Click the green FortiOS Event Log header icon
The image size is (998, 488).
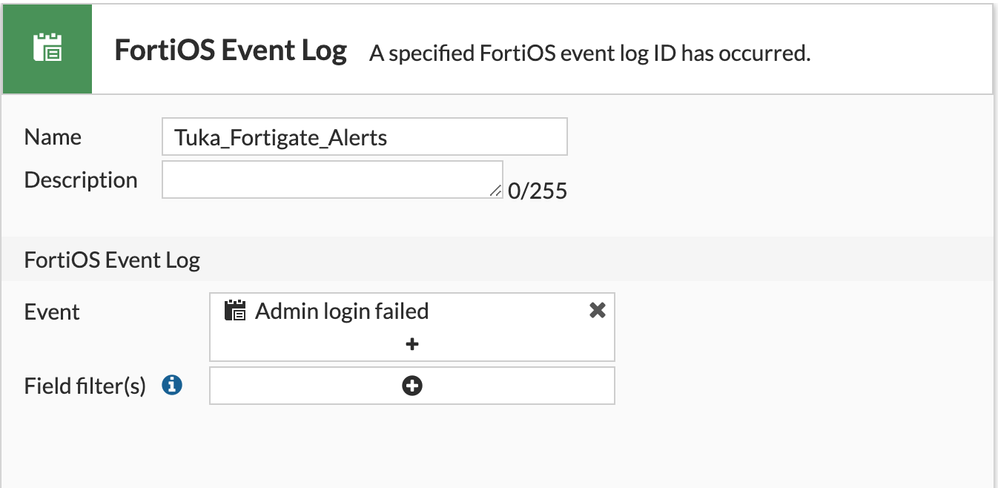47,49
